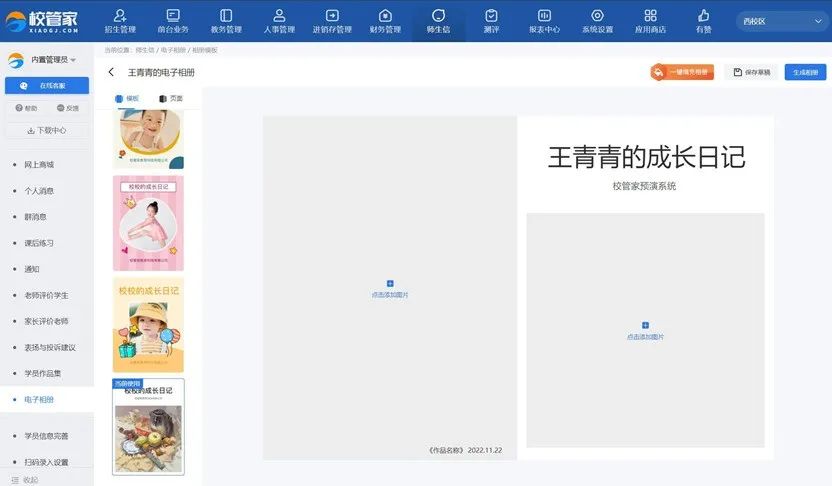Switch to the 模板 tab
This screenshot has width=832, height=486.
coord(127,98)
